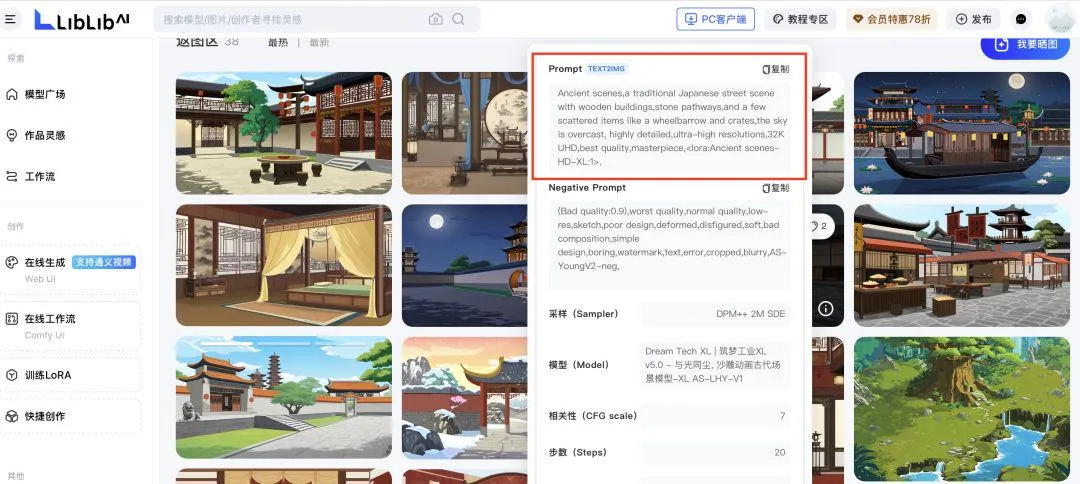Click the camera image-search icon
The height and width of the screenshot is (484, 1080).
435,19
